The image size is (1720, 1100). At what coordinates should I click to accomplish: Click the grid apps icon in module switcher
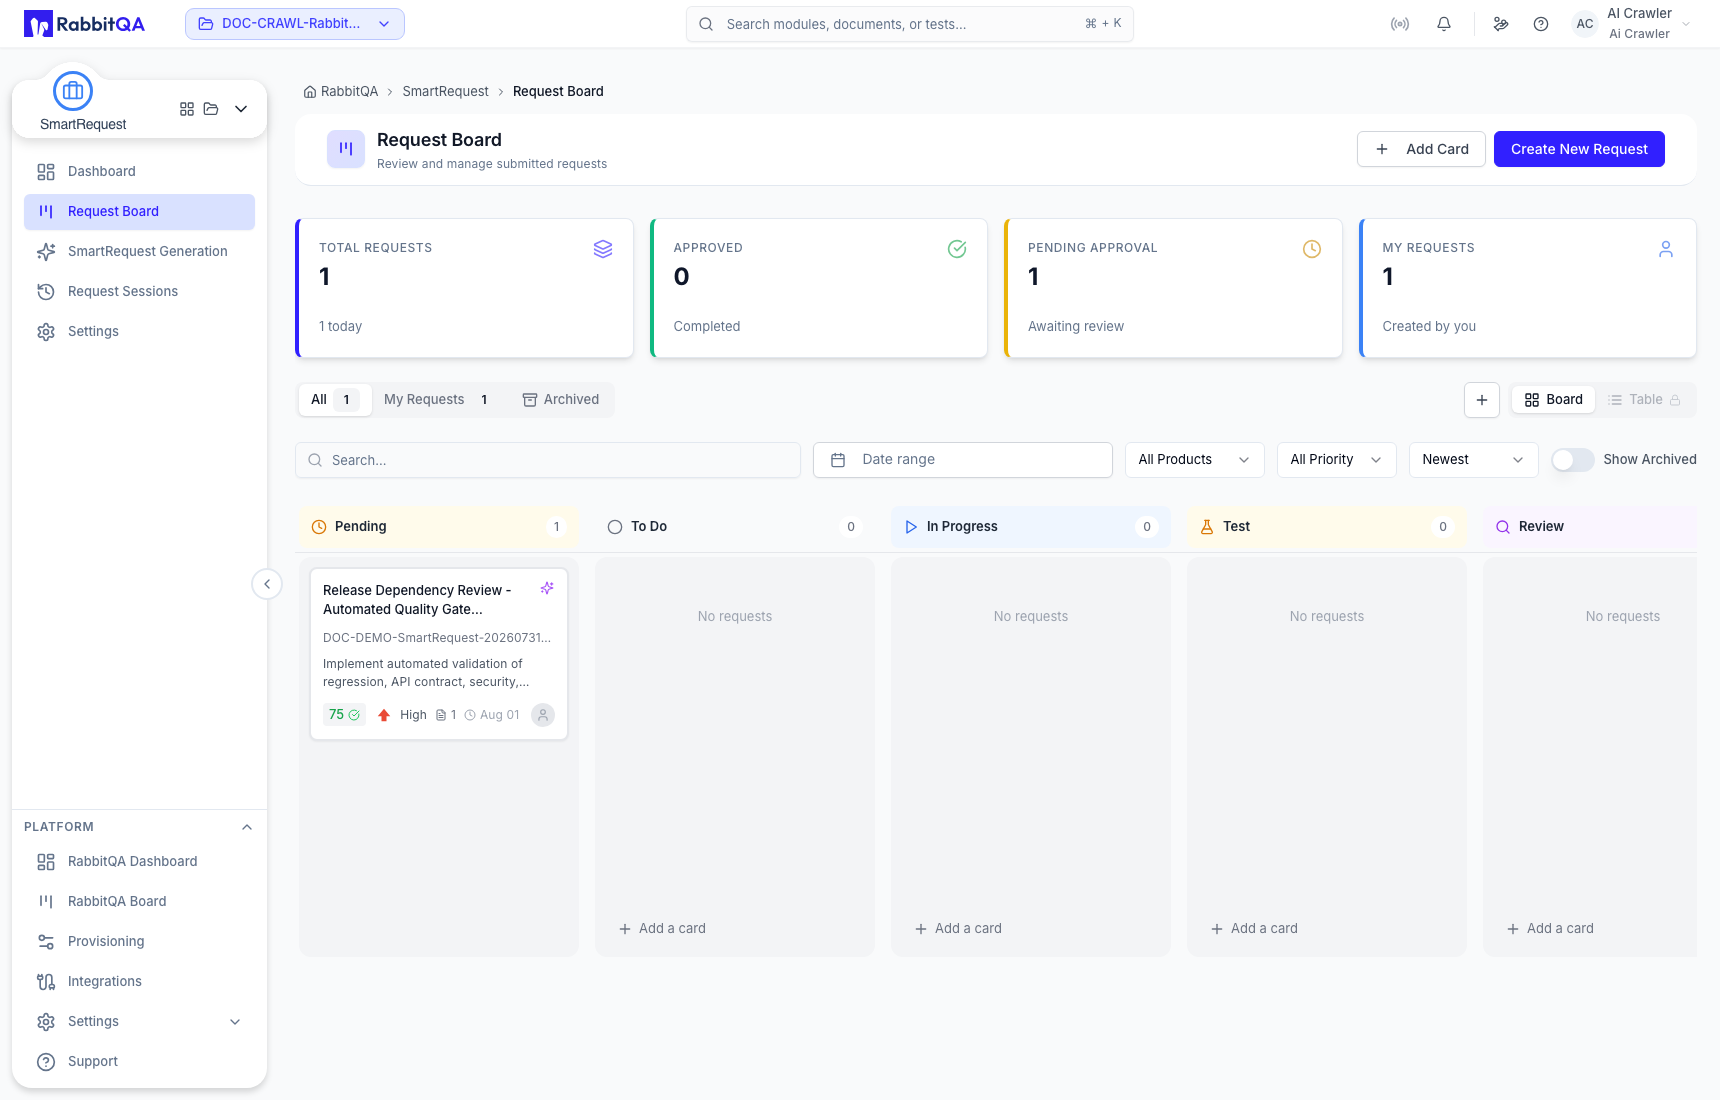[187, 109]
